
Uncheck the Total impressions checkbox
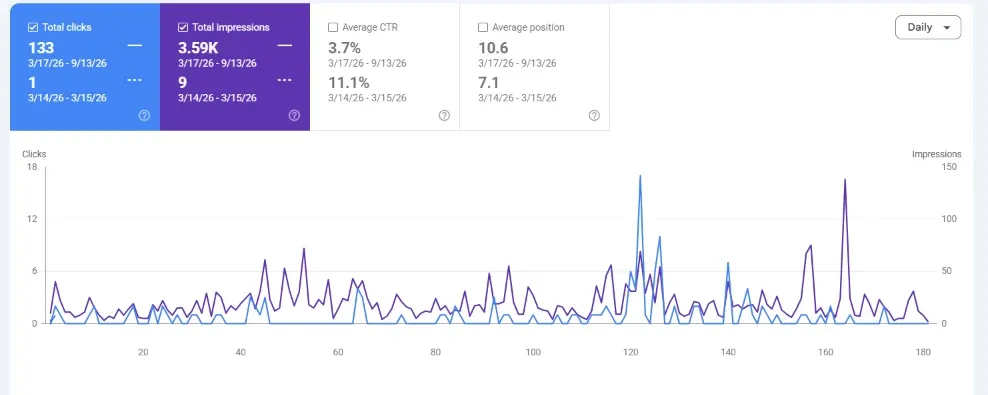click(183, 28)
